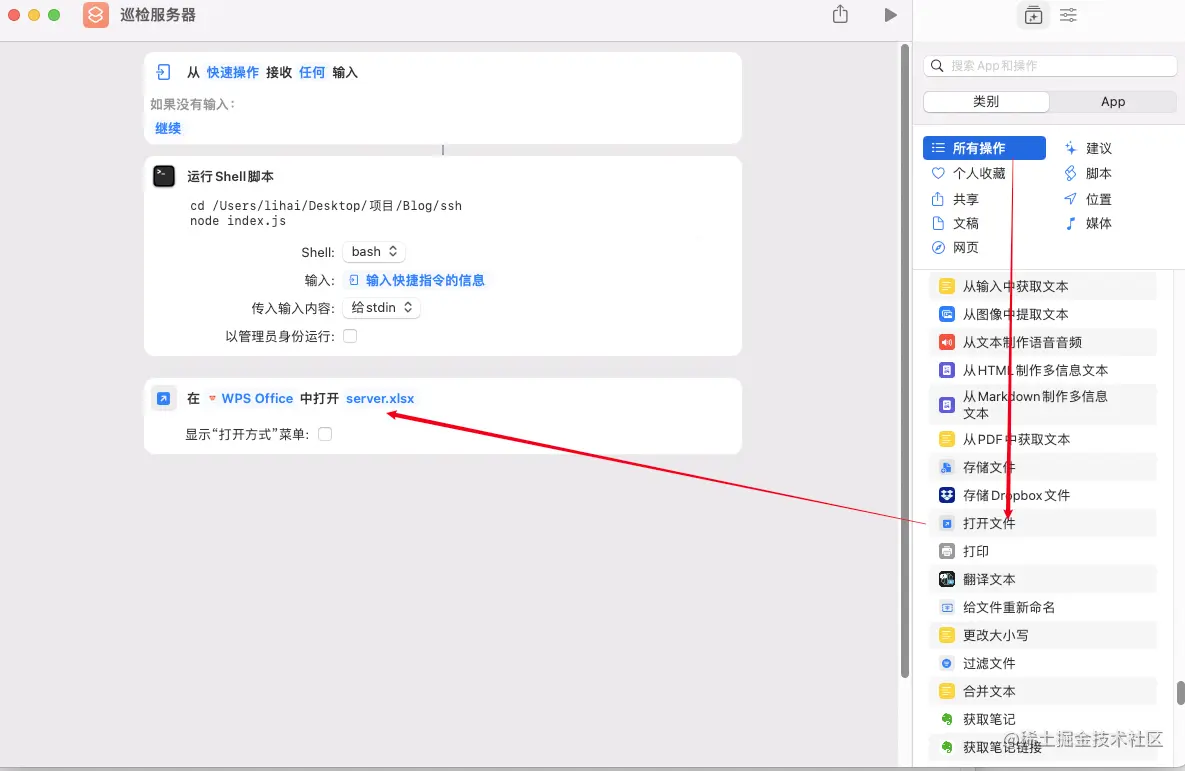The height and width of the screenshot is (771, 1185).
Task: Select the 建议 category
Action: [1088, 148]
